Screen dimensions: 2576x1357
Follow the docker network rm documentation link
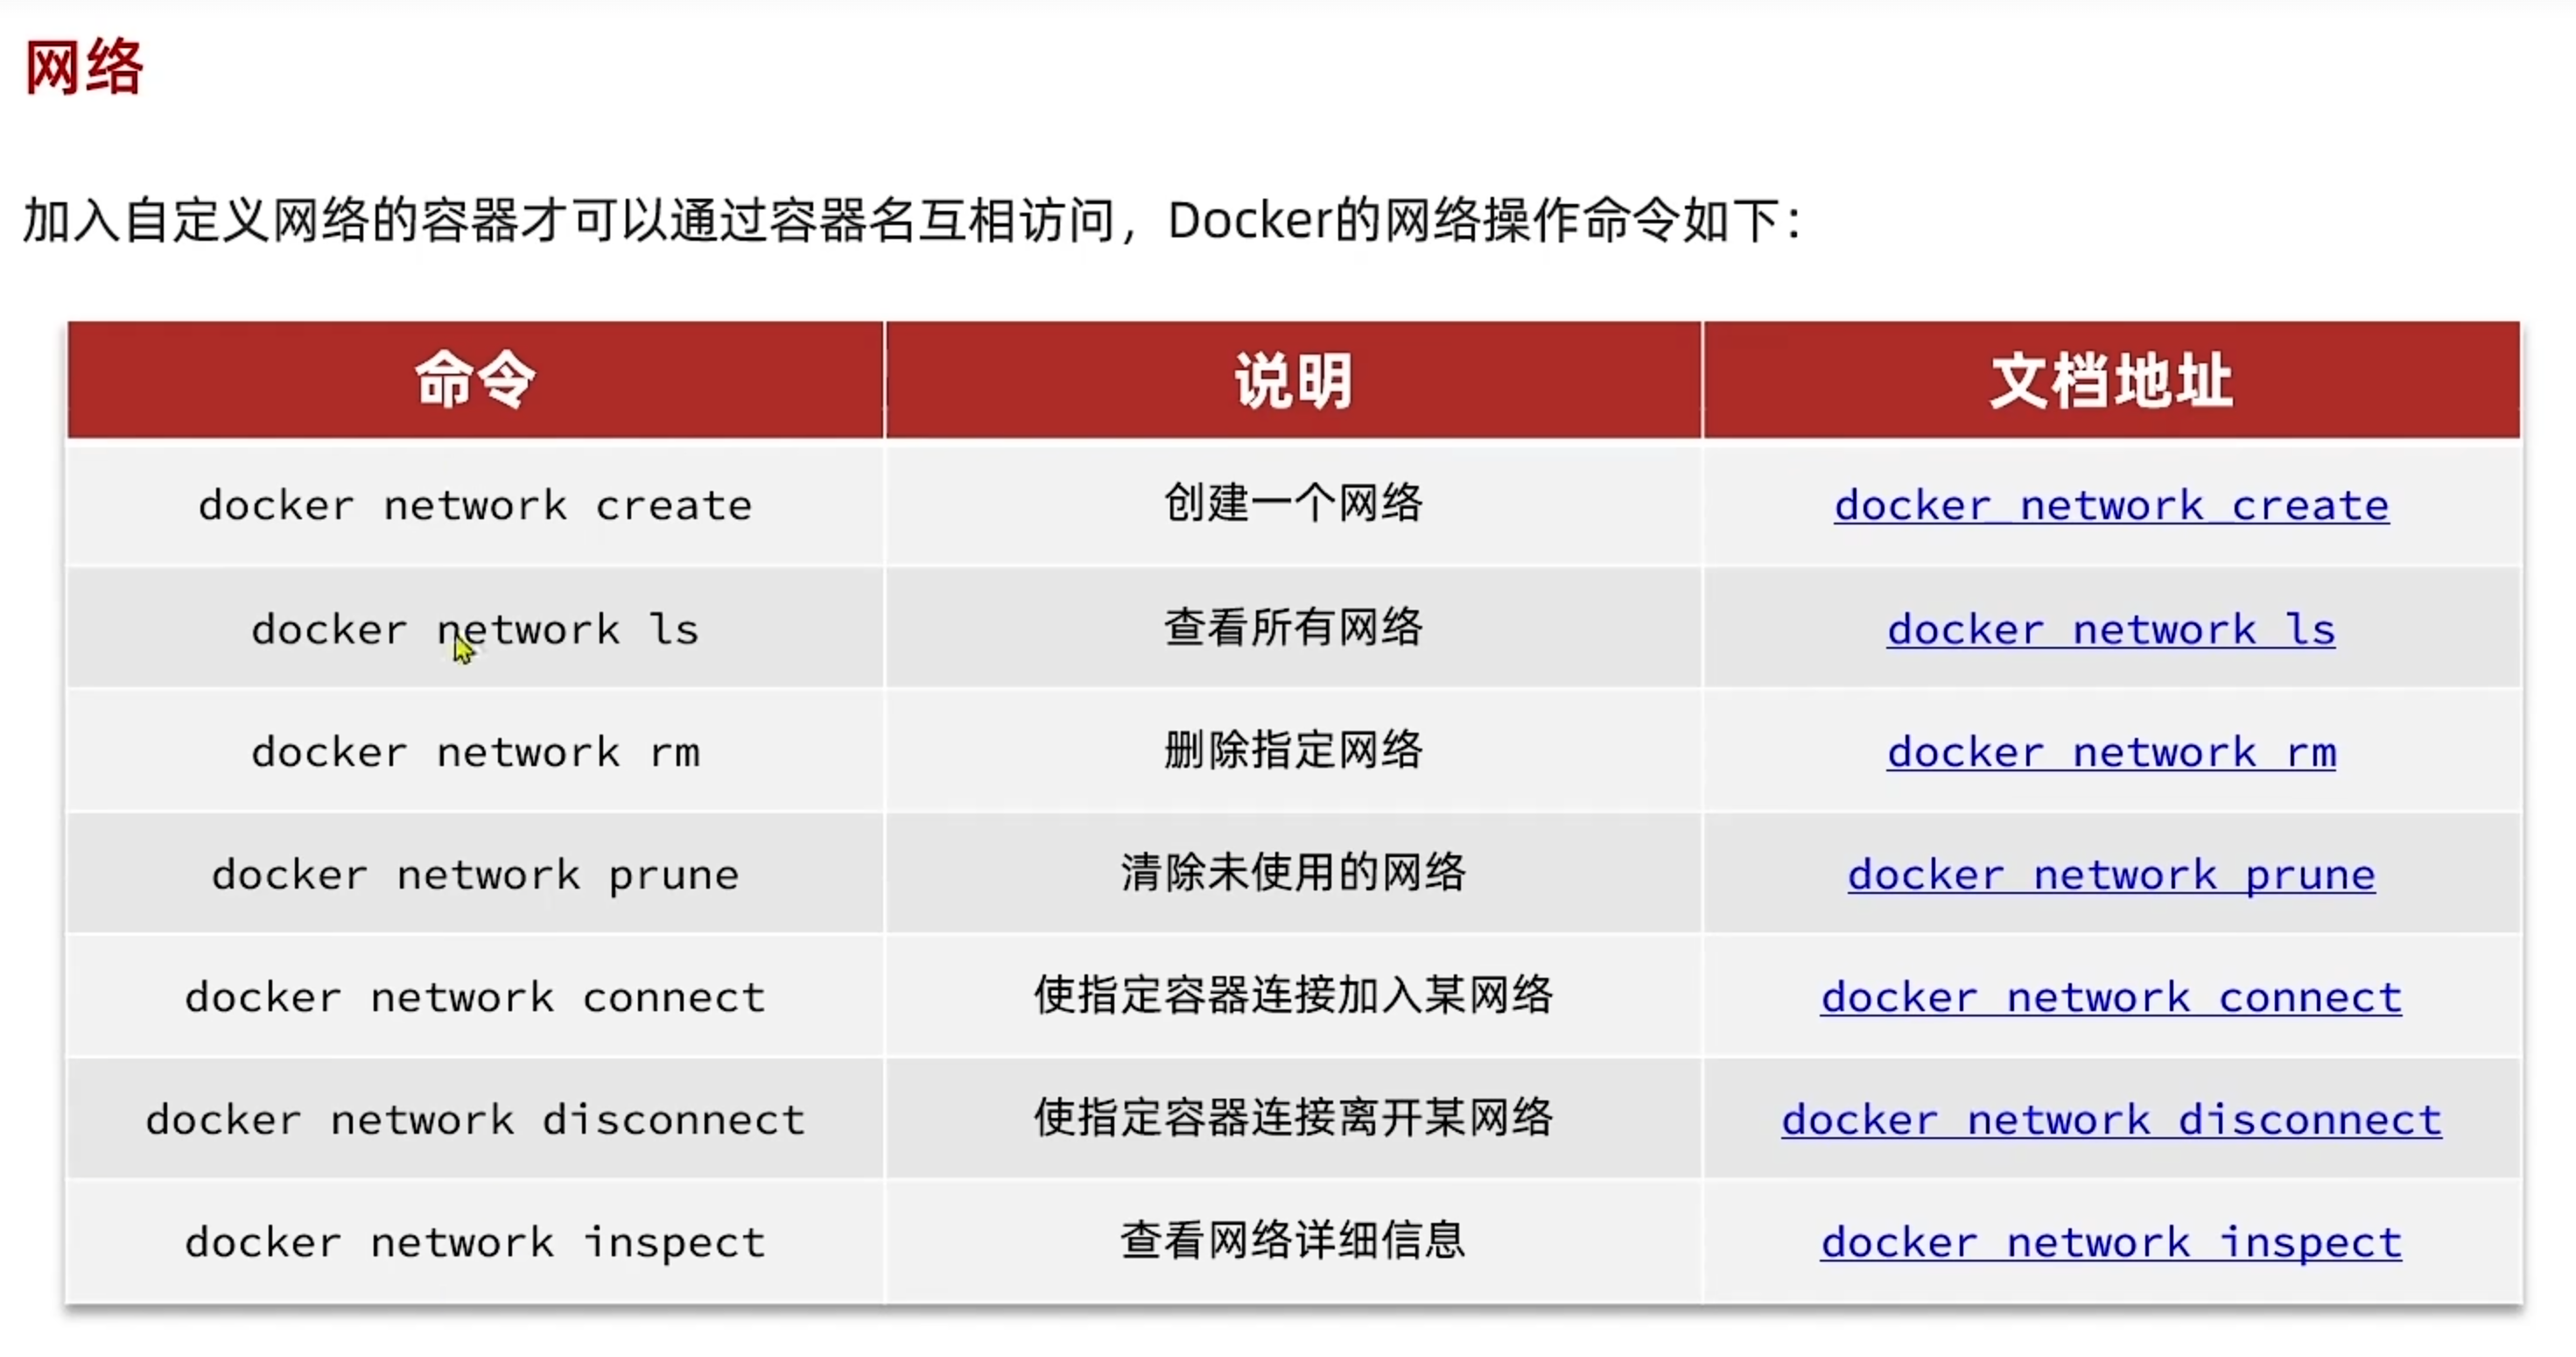[2111, 753]
